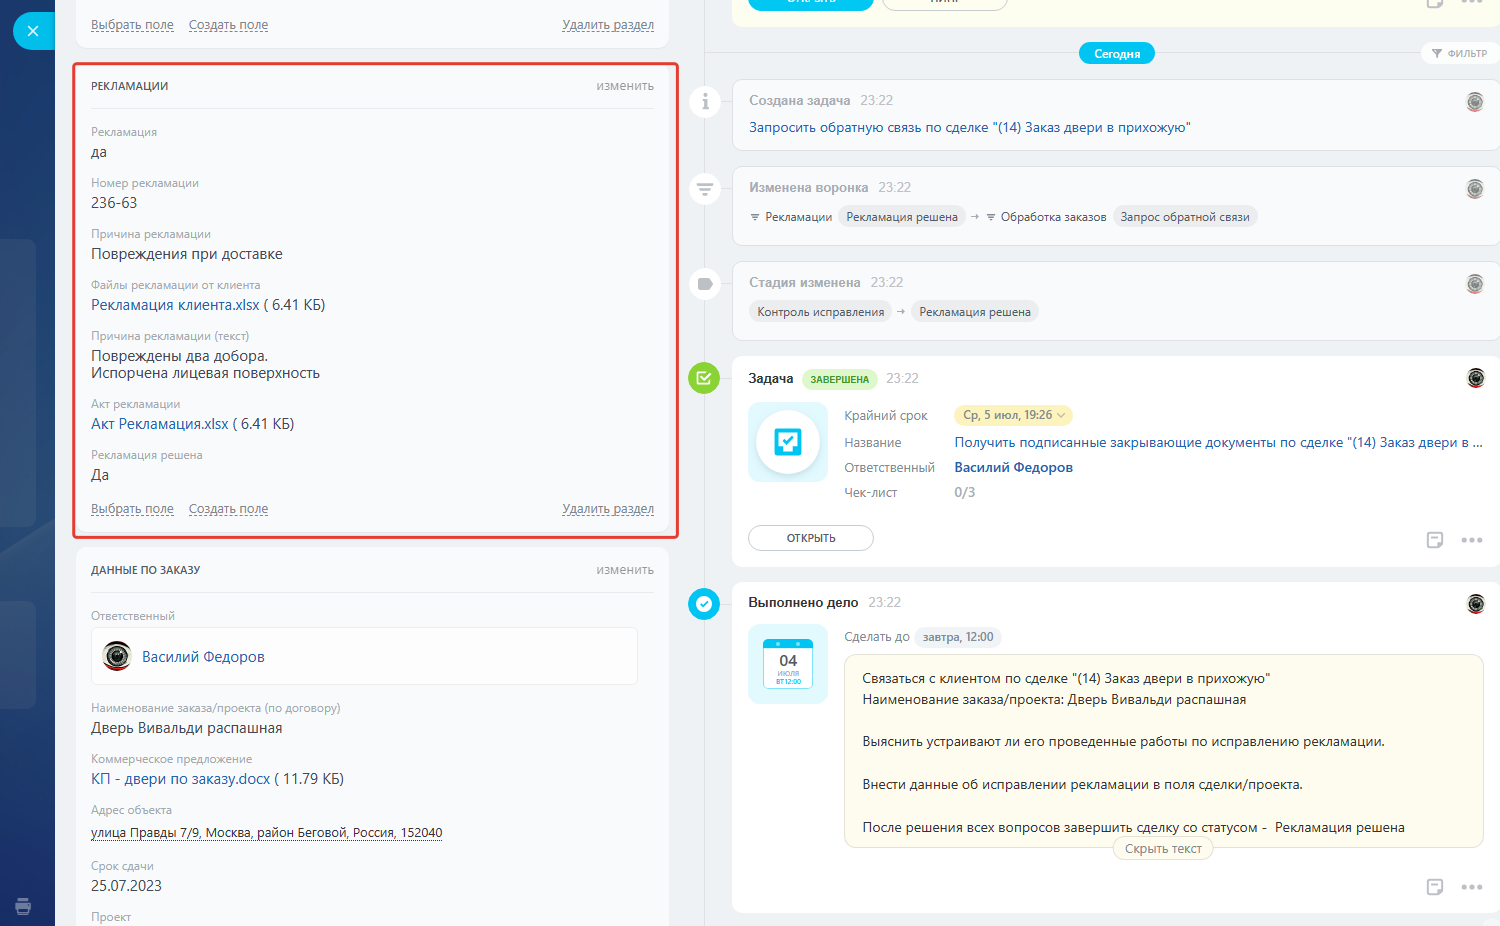Click the stage tag icon beside Стадия изменена
Viewport: 1500px width, 926px height.
pos(705,284)
